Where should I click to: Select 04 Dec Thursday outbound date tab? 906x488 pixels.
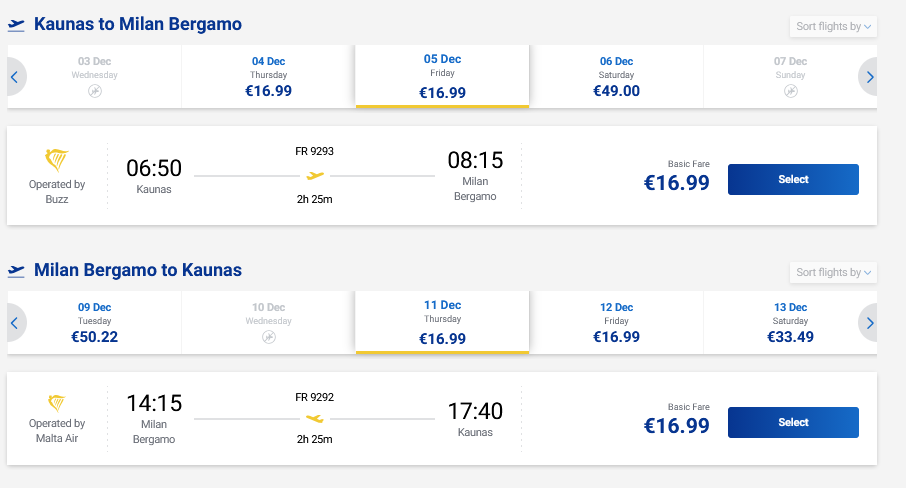269,76
